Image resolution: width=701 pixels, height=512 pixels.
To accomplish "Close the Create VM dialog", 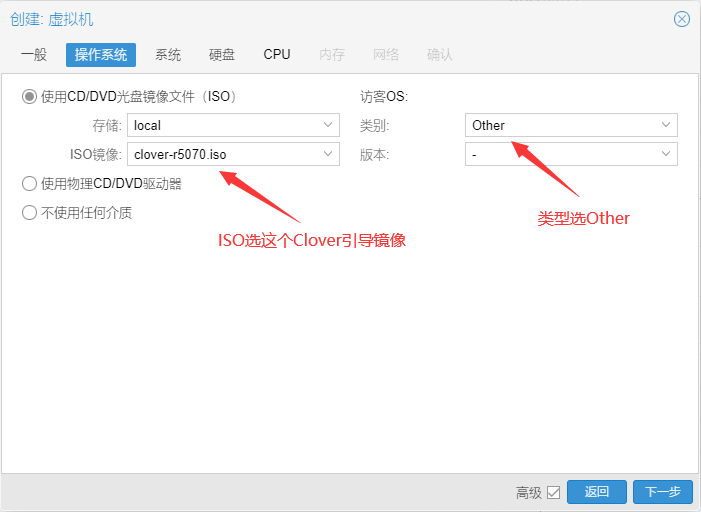I will coord(682,19).
